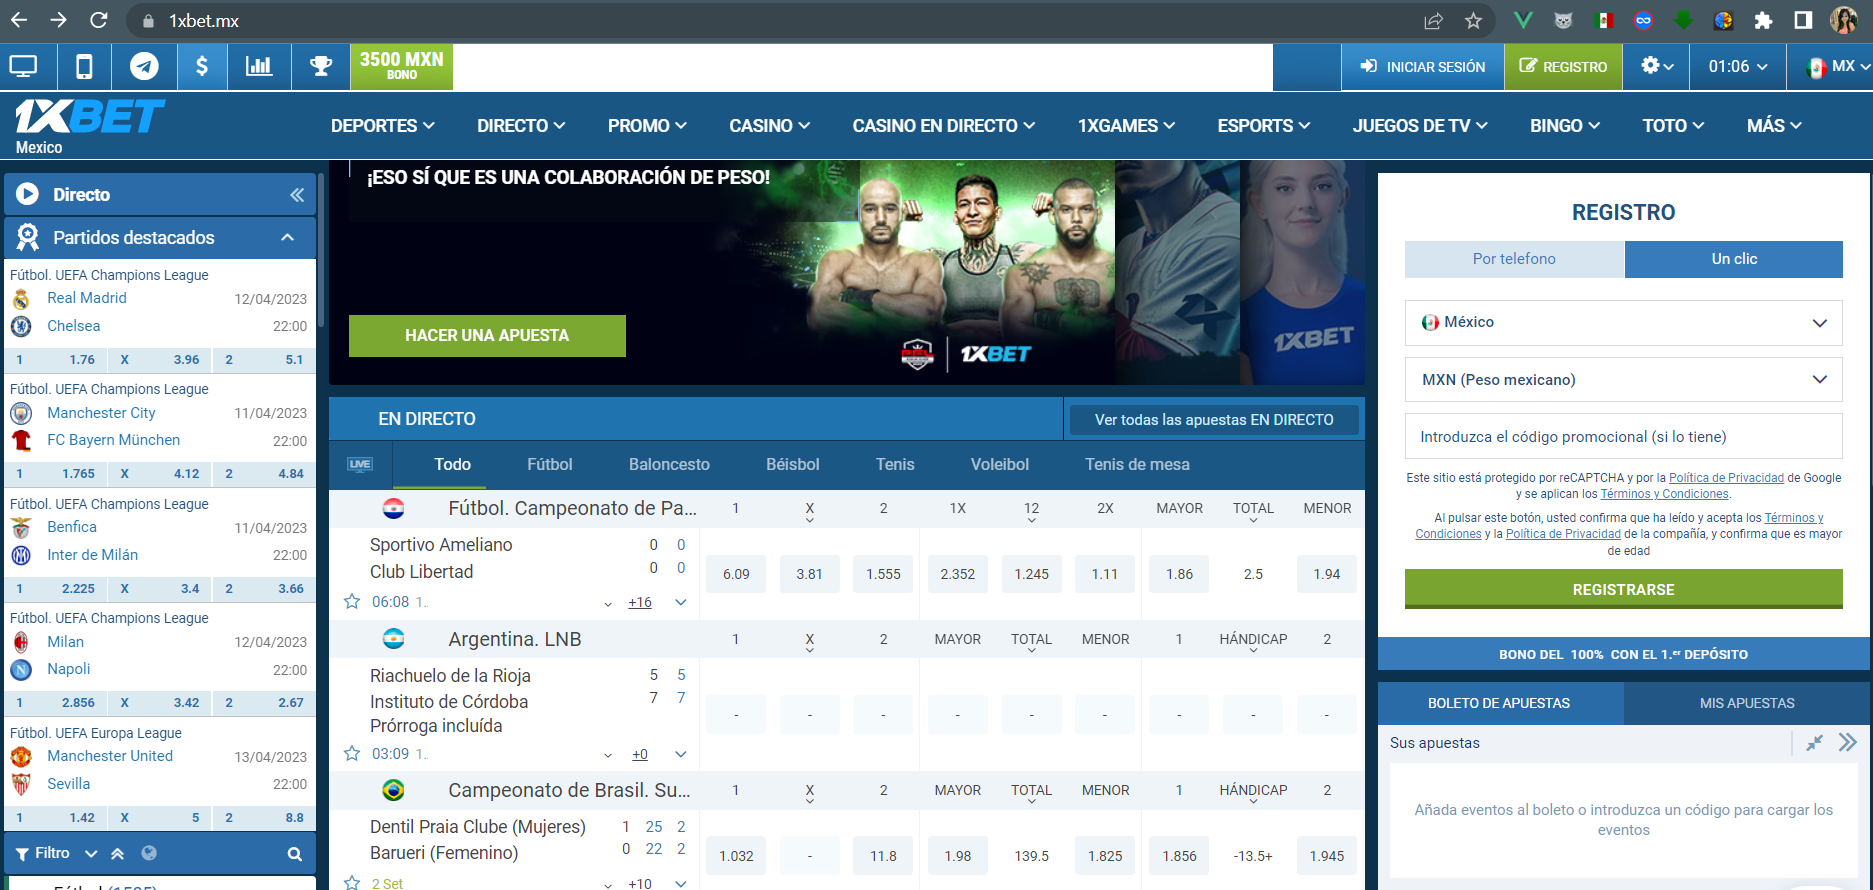Open the México country dropdown
This screenshot has height=890, width=1873.
(1623, 323)
